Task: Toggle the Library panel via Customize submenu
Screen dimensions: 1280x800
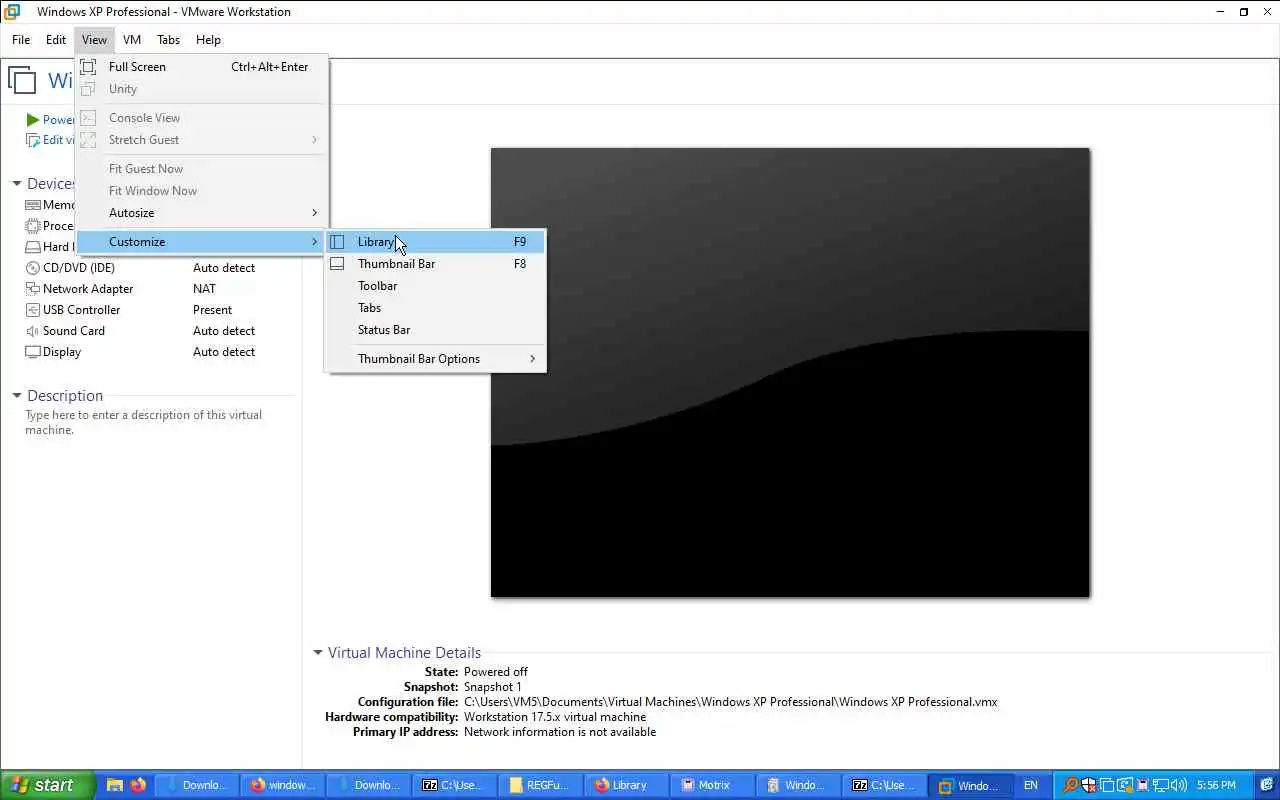Action: (x=435, y=242)
